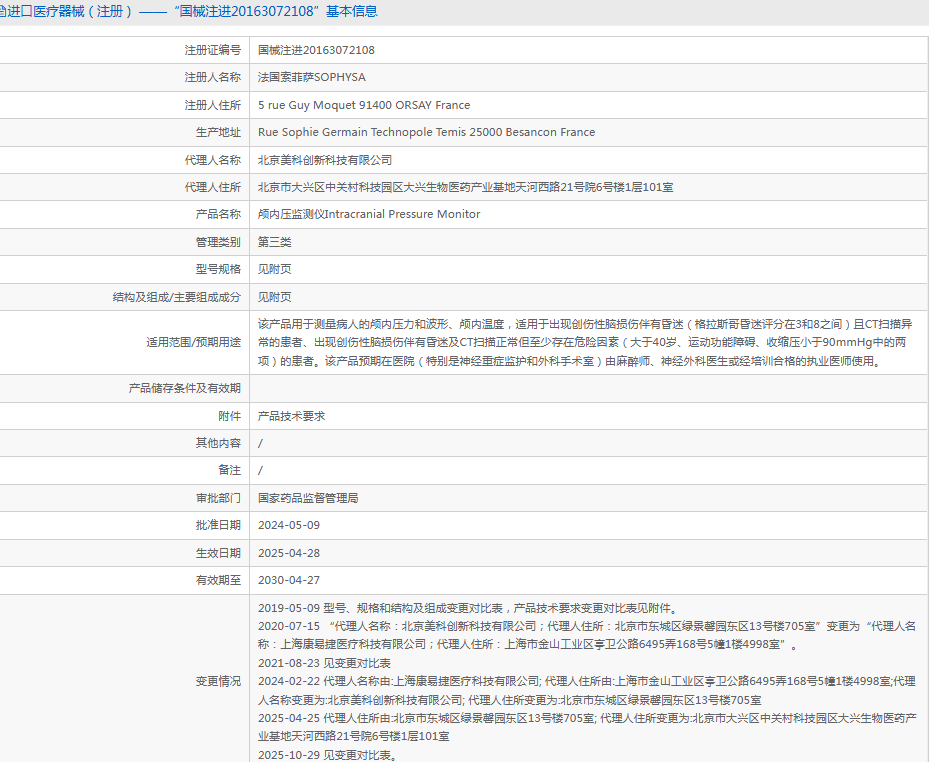Click the 管理类别 label
929x762 pixels.
[x=218, y=242]
